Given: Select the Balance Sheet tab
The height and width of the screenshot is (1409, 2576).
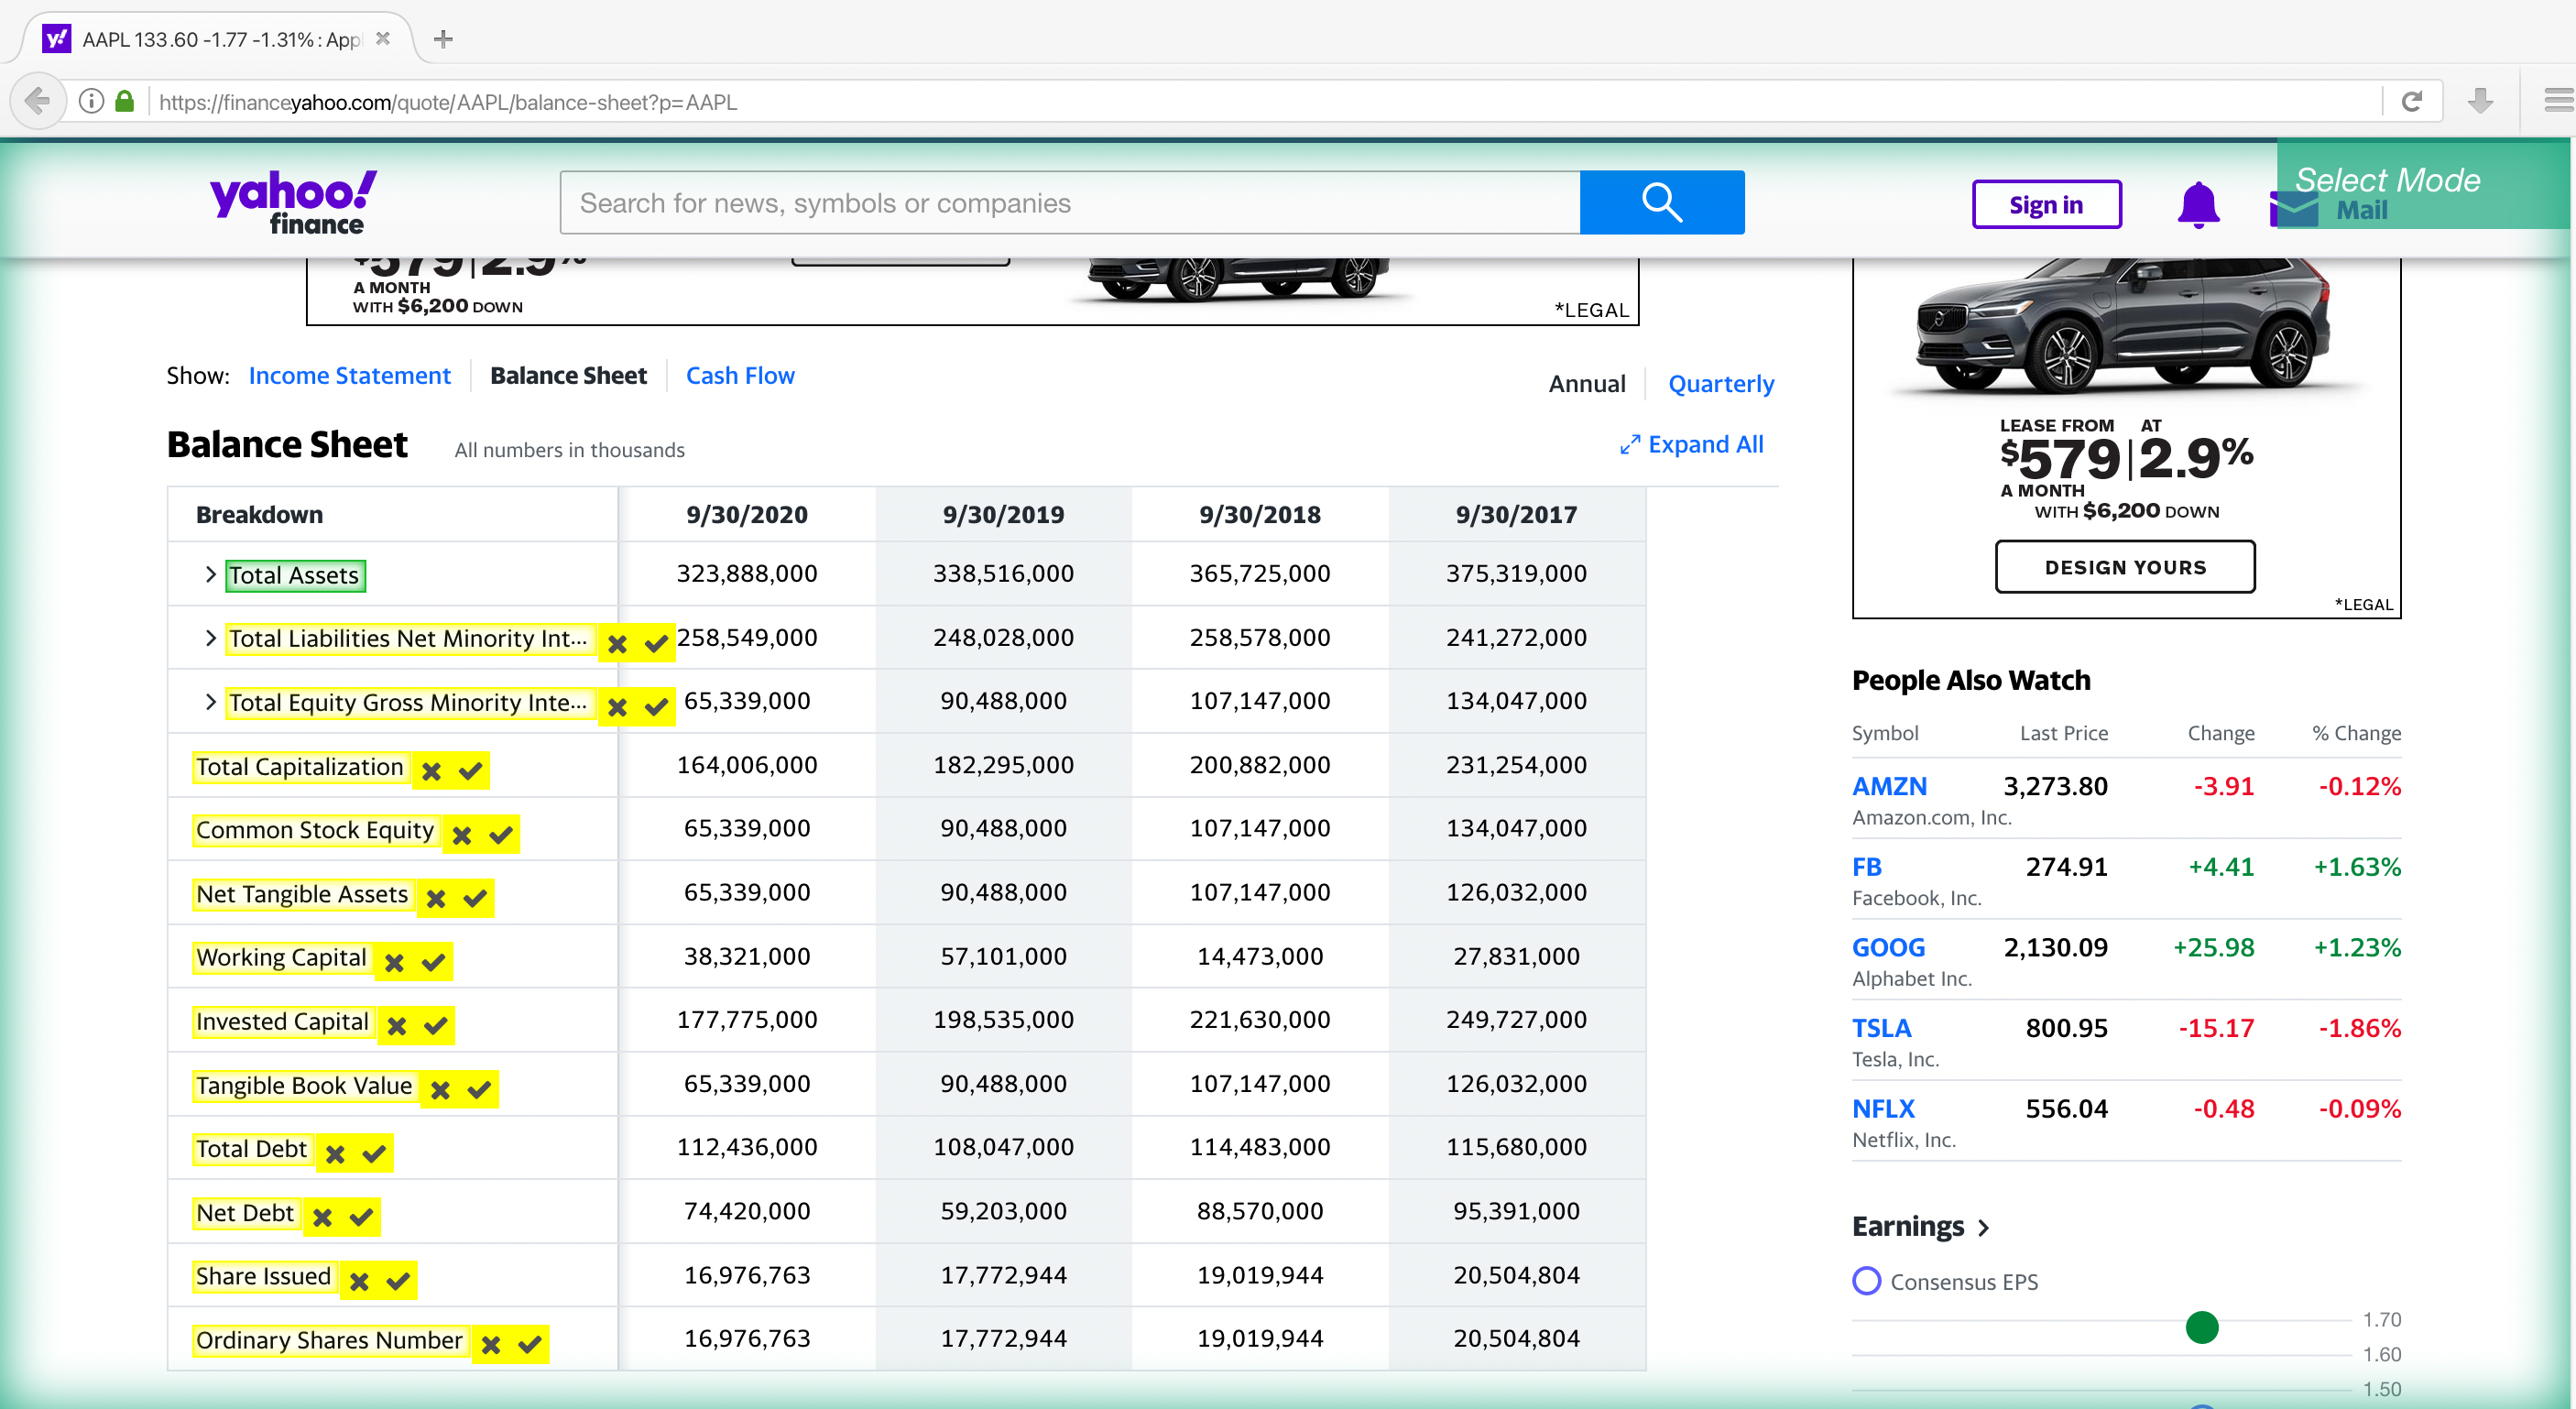Looking at the screenshot, I should tap(568, 375).
